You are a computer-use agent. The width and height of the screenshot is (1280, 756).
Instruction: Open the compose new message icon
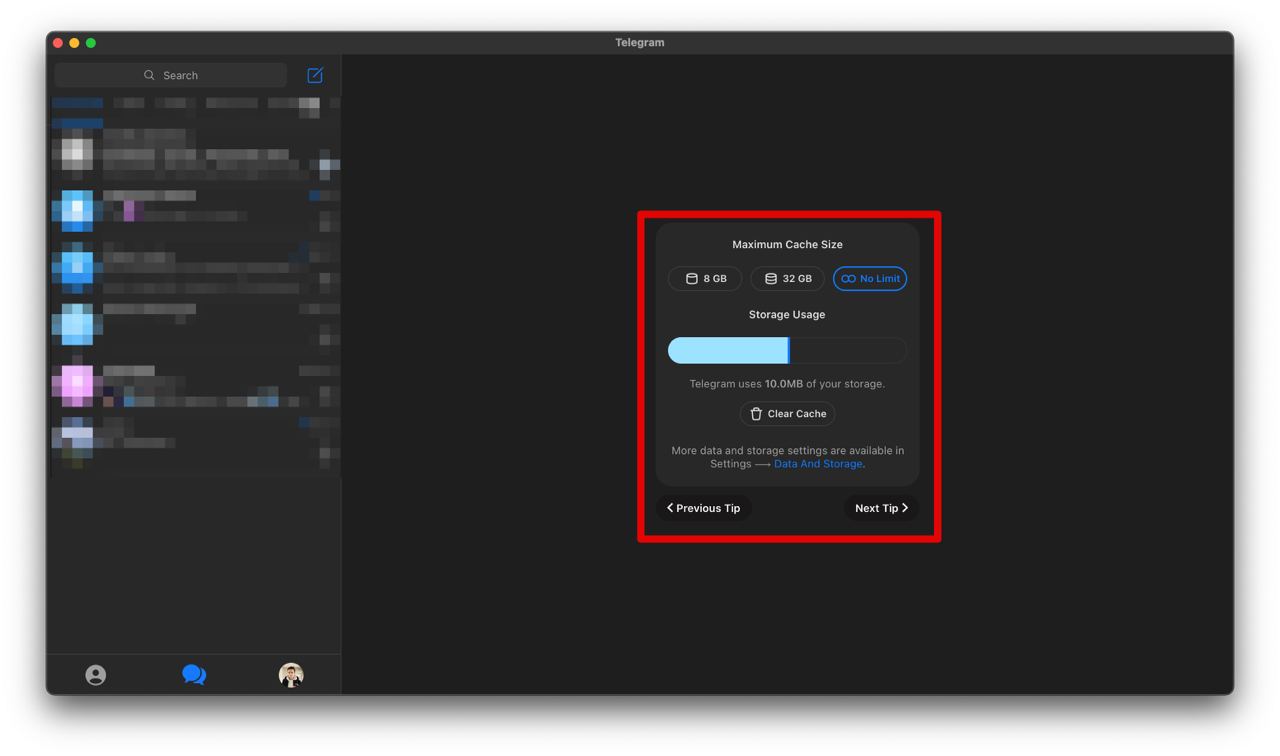click(315, 75)
